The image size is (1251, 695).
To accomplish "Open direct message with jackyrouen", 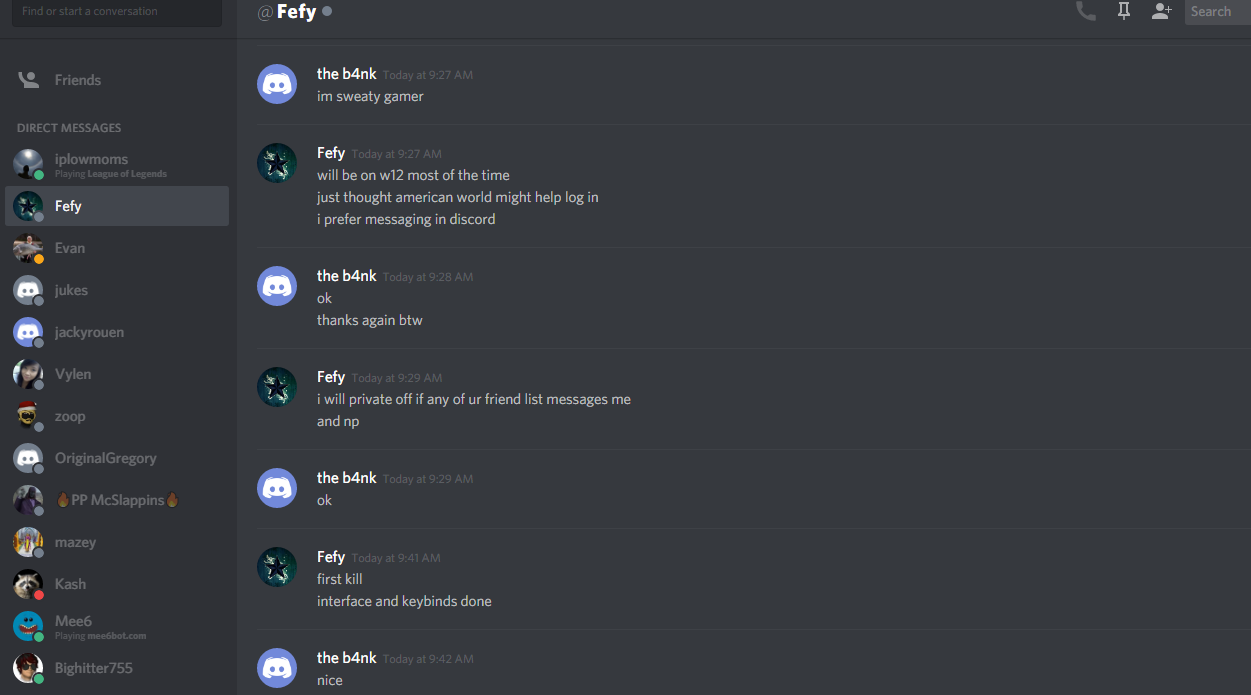I will tap(117, 332).
